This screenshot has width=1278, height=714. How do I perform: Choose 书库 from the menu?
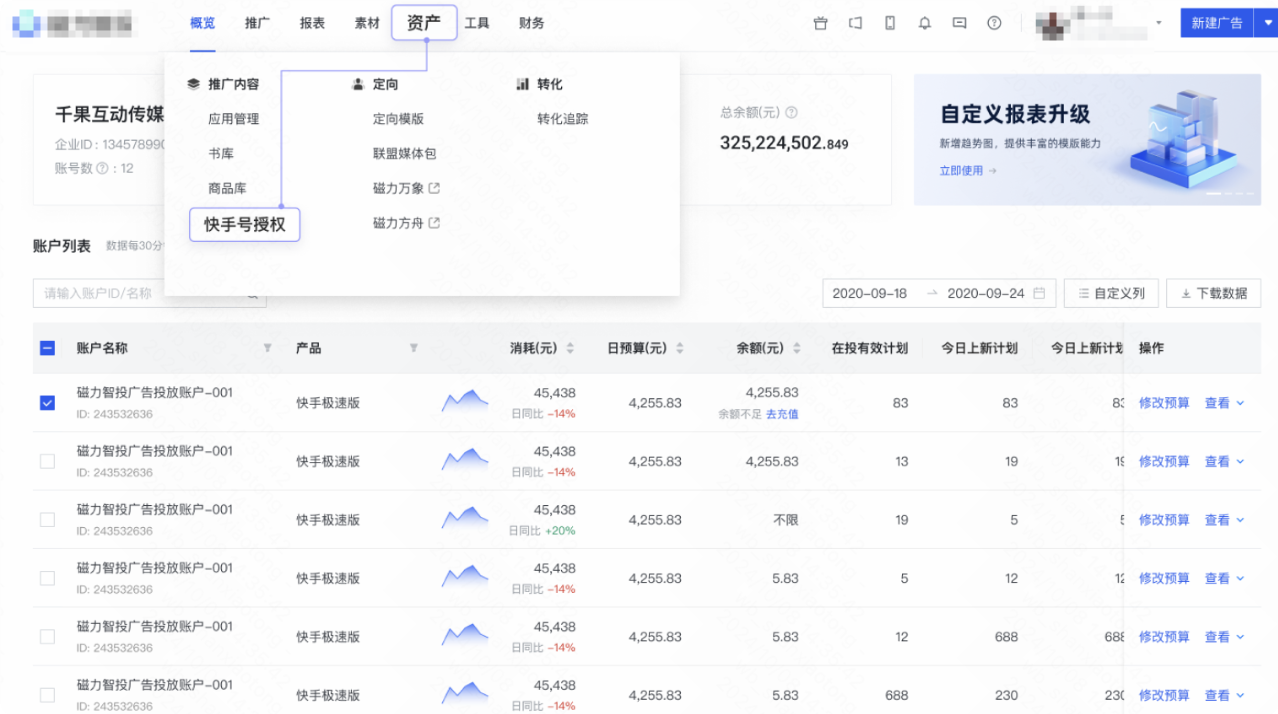221,154
